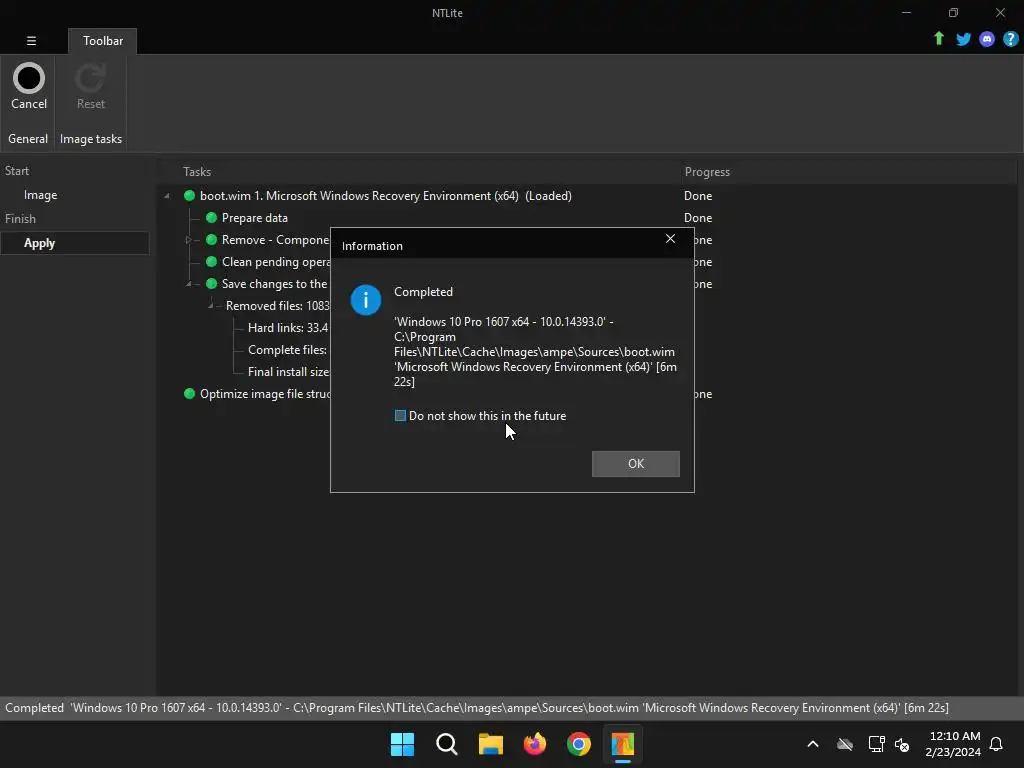Click the Cancel toolbar icon

click(29, 79)
